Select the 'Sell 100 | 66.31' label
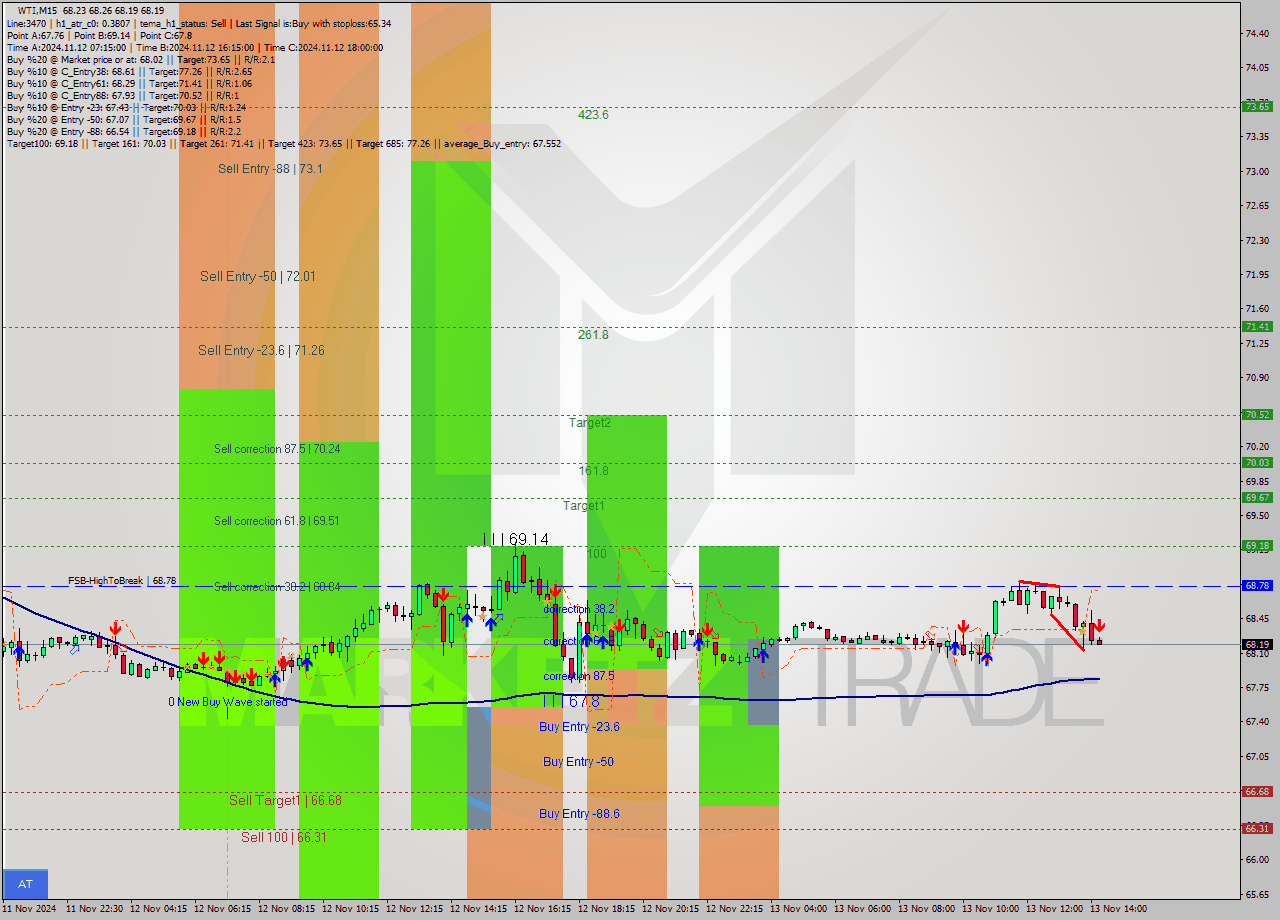This screenshot has width=1280, height=920. click(x=283, y=837)
